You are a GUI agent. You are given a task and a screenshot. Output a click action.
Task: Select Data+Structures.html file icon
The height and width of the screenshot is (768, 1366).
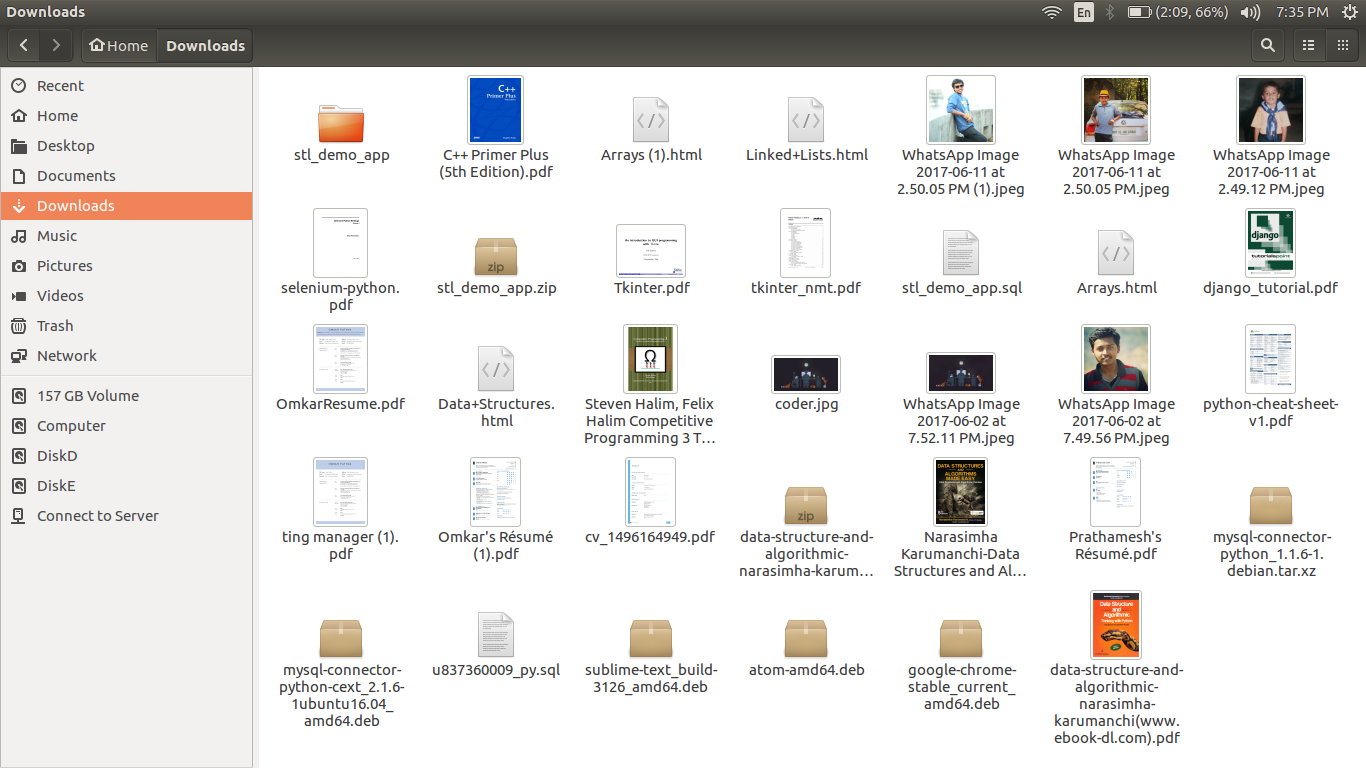496,370
